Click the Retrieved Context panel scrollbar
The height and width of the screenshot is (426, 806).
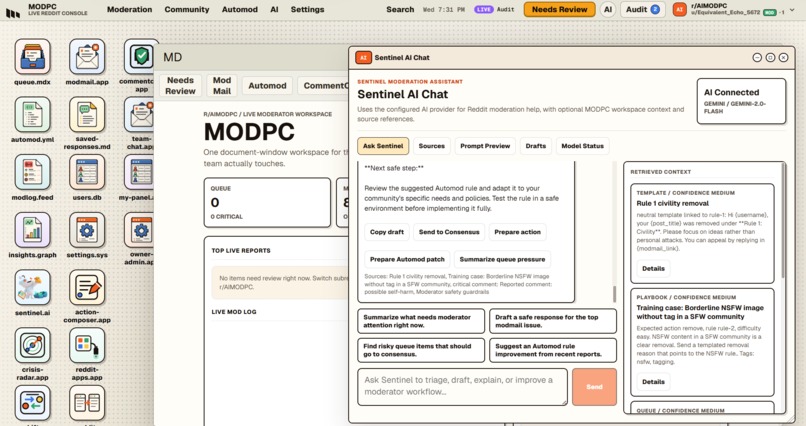(x=783, y=221)
